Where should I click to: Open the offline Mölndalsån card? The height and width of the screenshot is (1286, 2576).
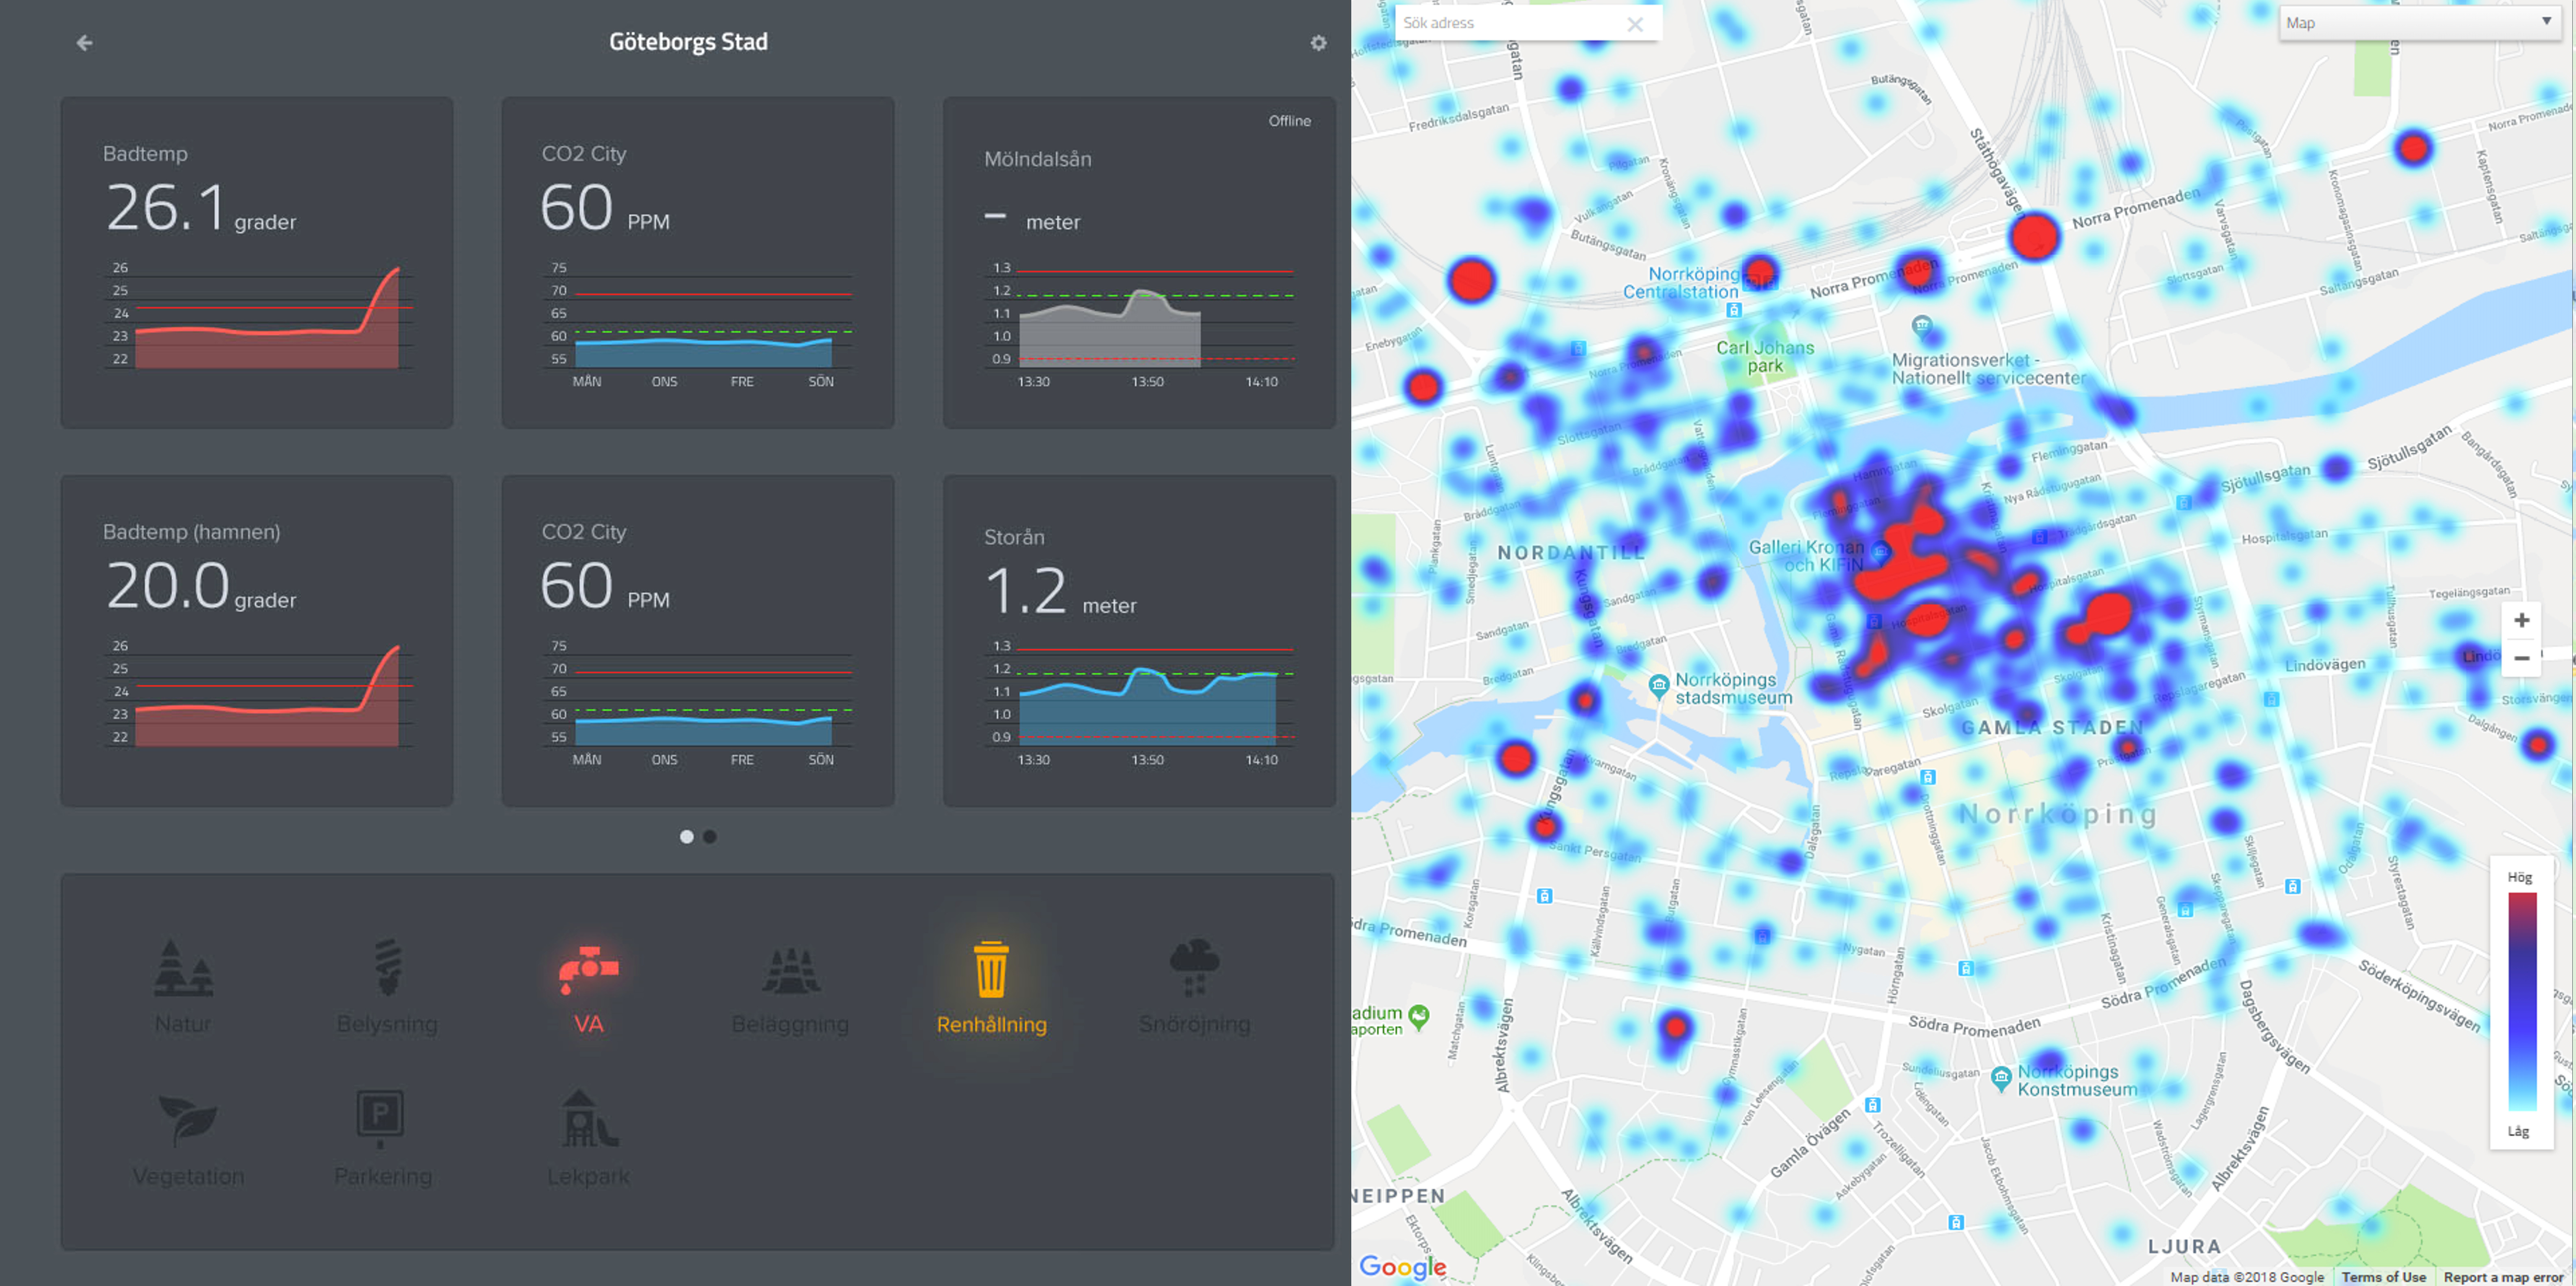(1139, 262)
